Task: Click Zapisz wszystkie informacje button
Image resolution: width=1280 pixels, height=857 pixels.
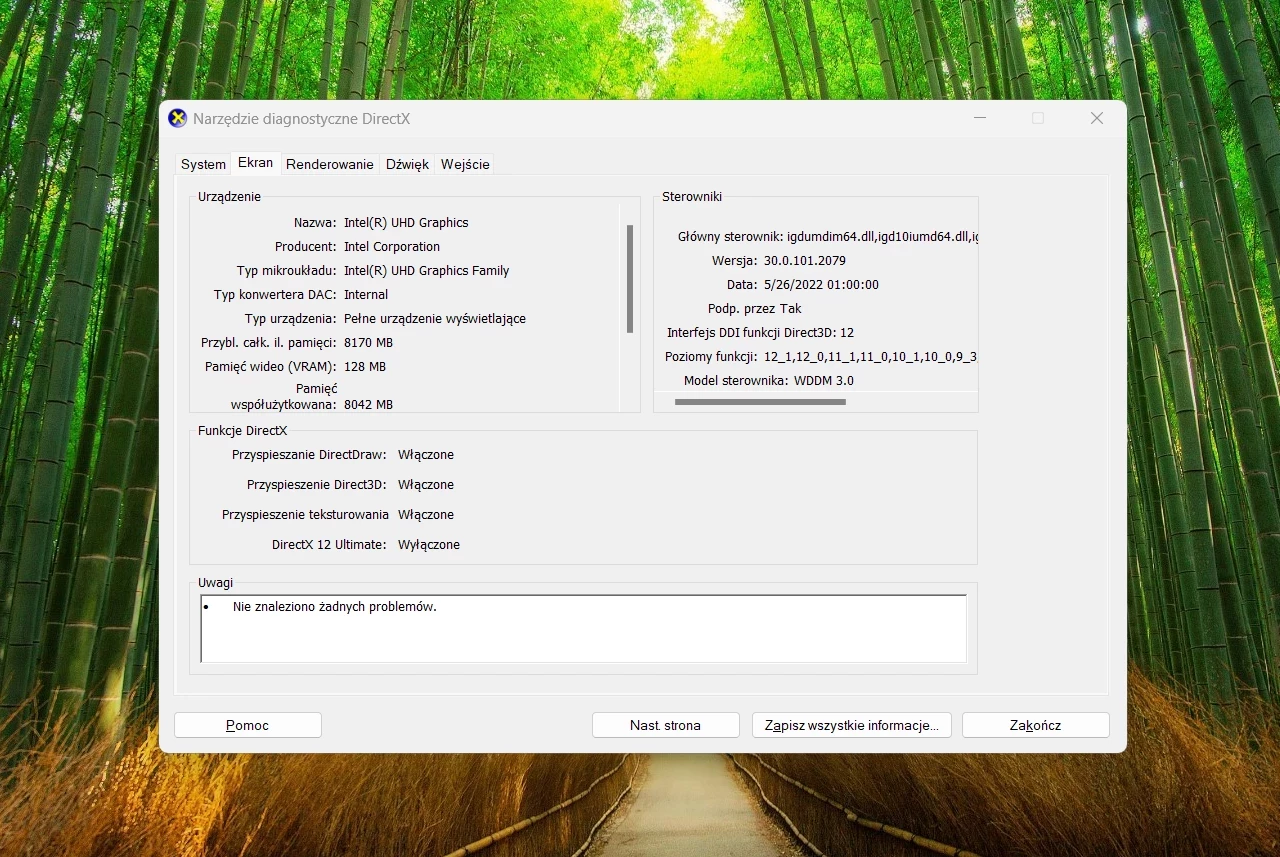Action: 851,725
